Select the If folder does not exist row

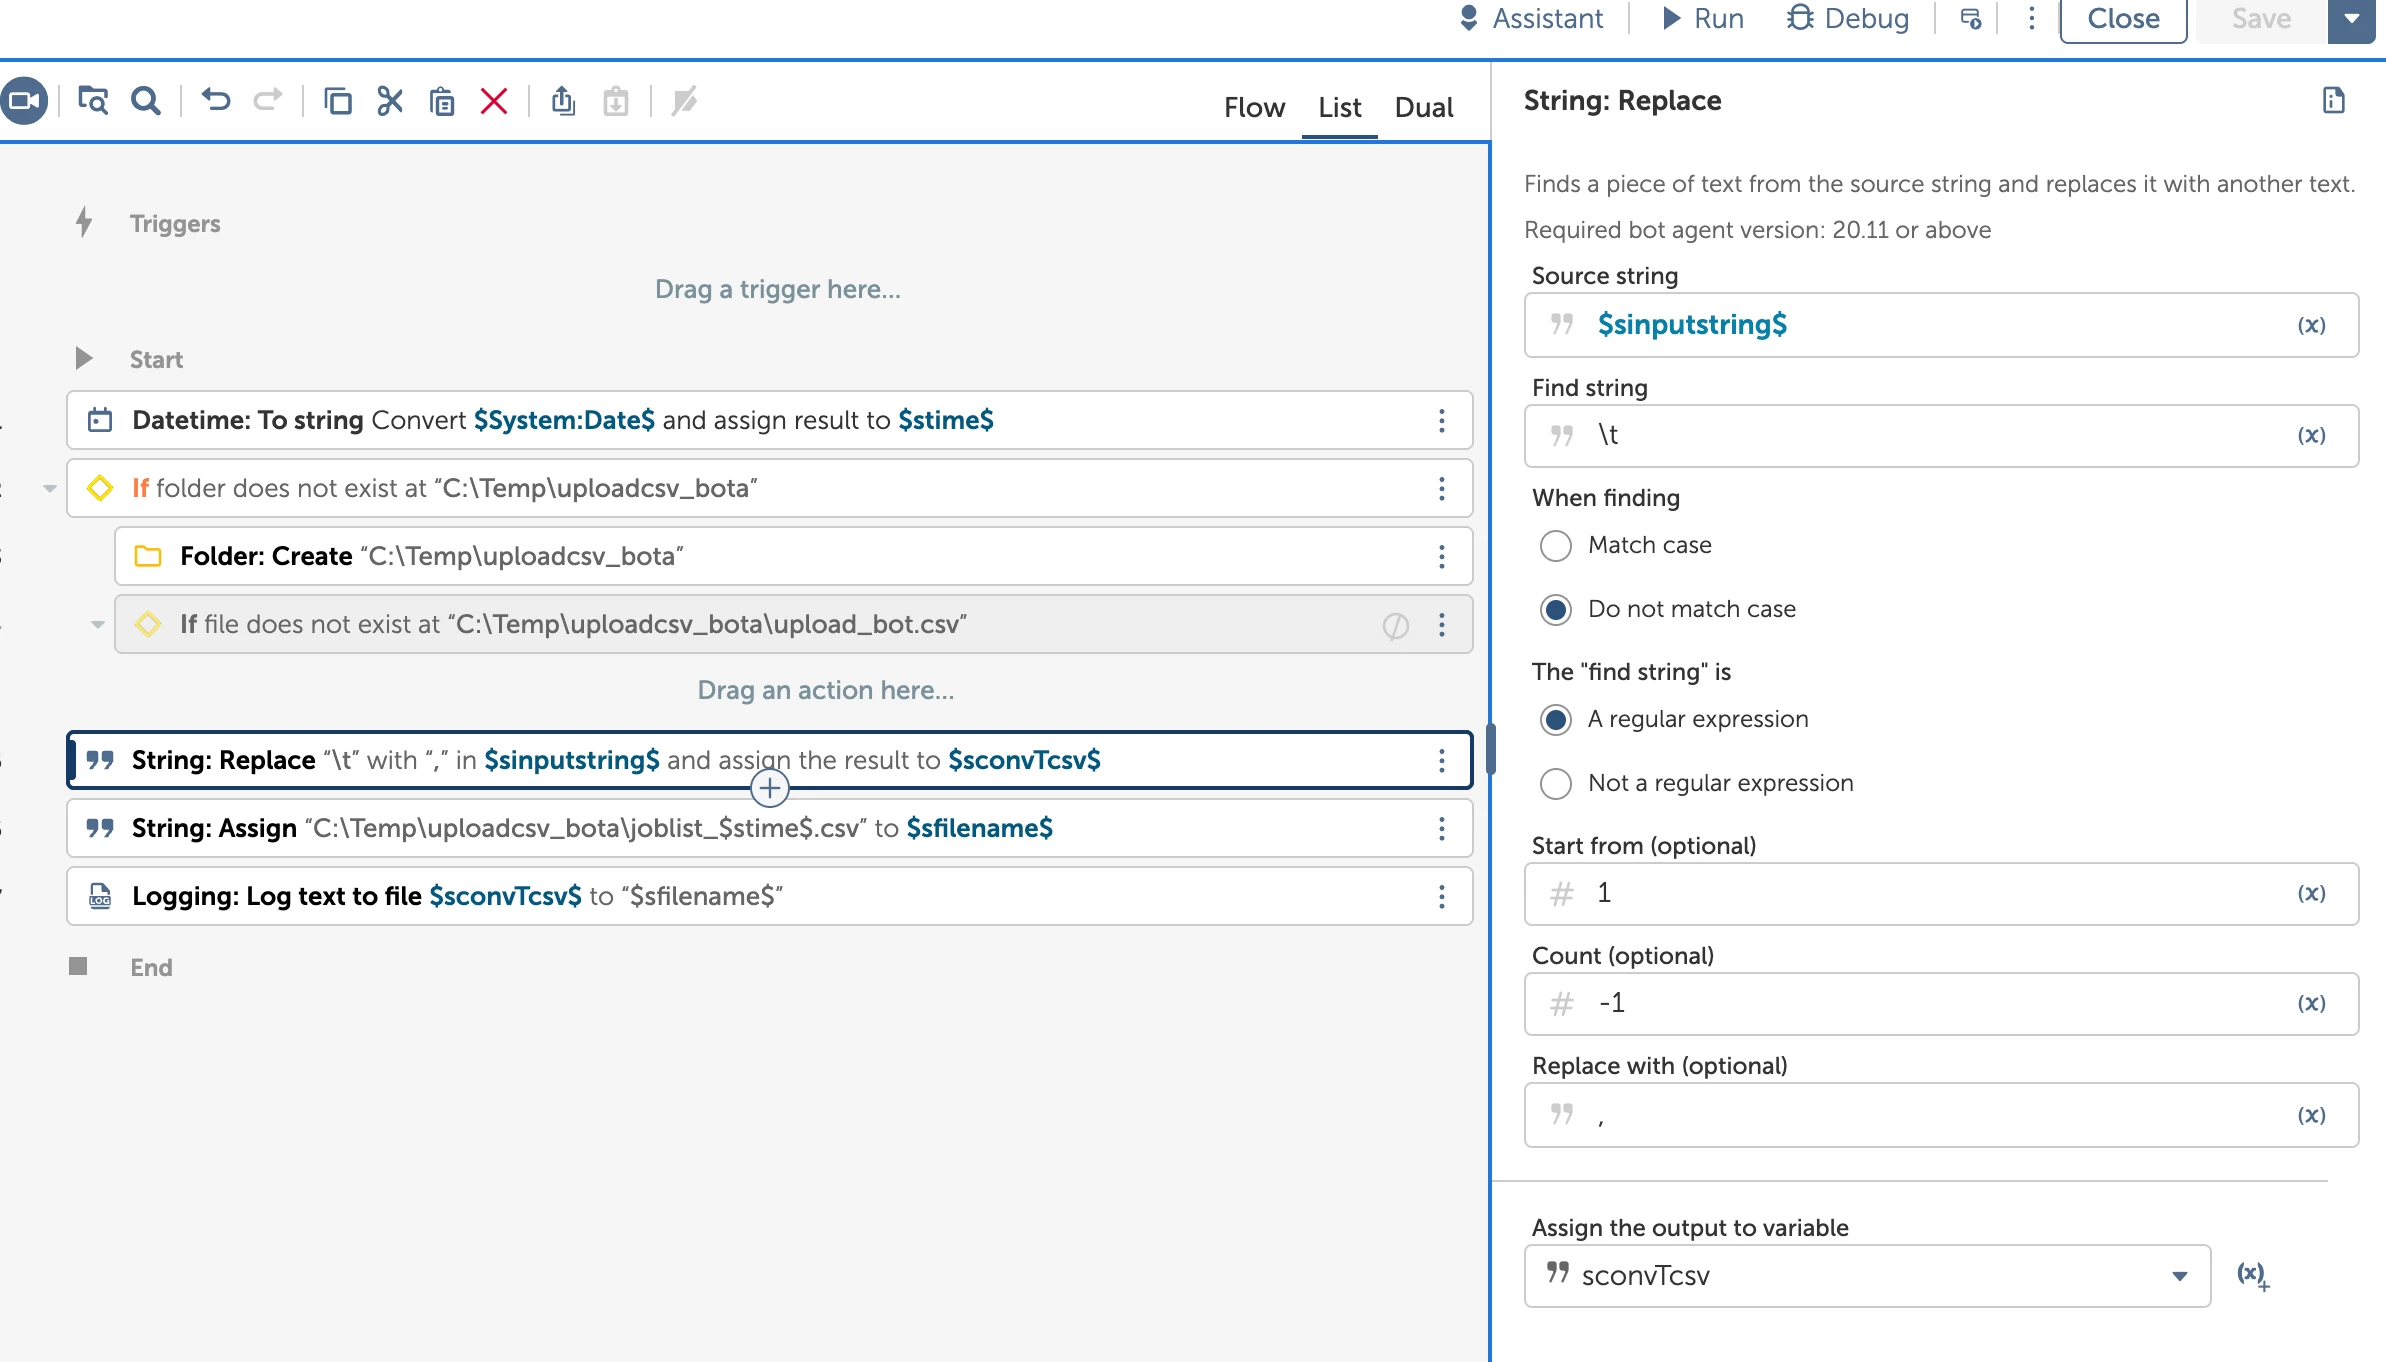coord(769,489)
